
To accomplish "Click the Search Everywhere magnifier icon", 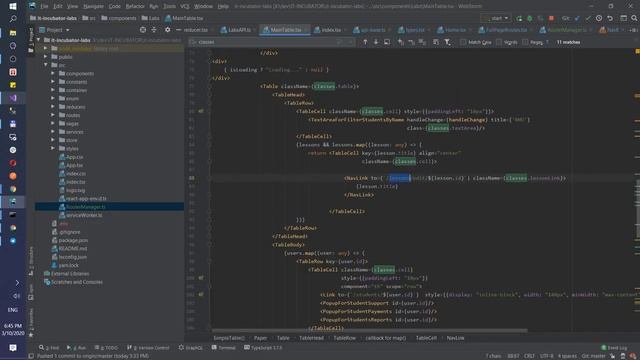I will pyautogui.click(x=634, y=18).
